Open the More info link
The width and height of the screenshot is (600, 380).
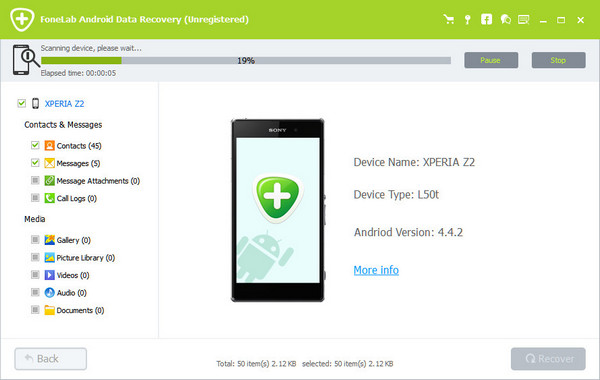[x=376, y=270]
